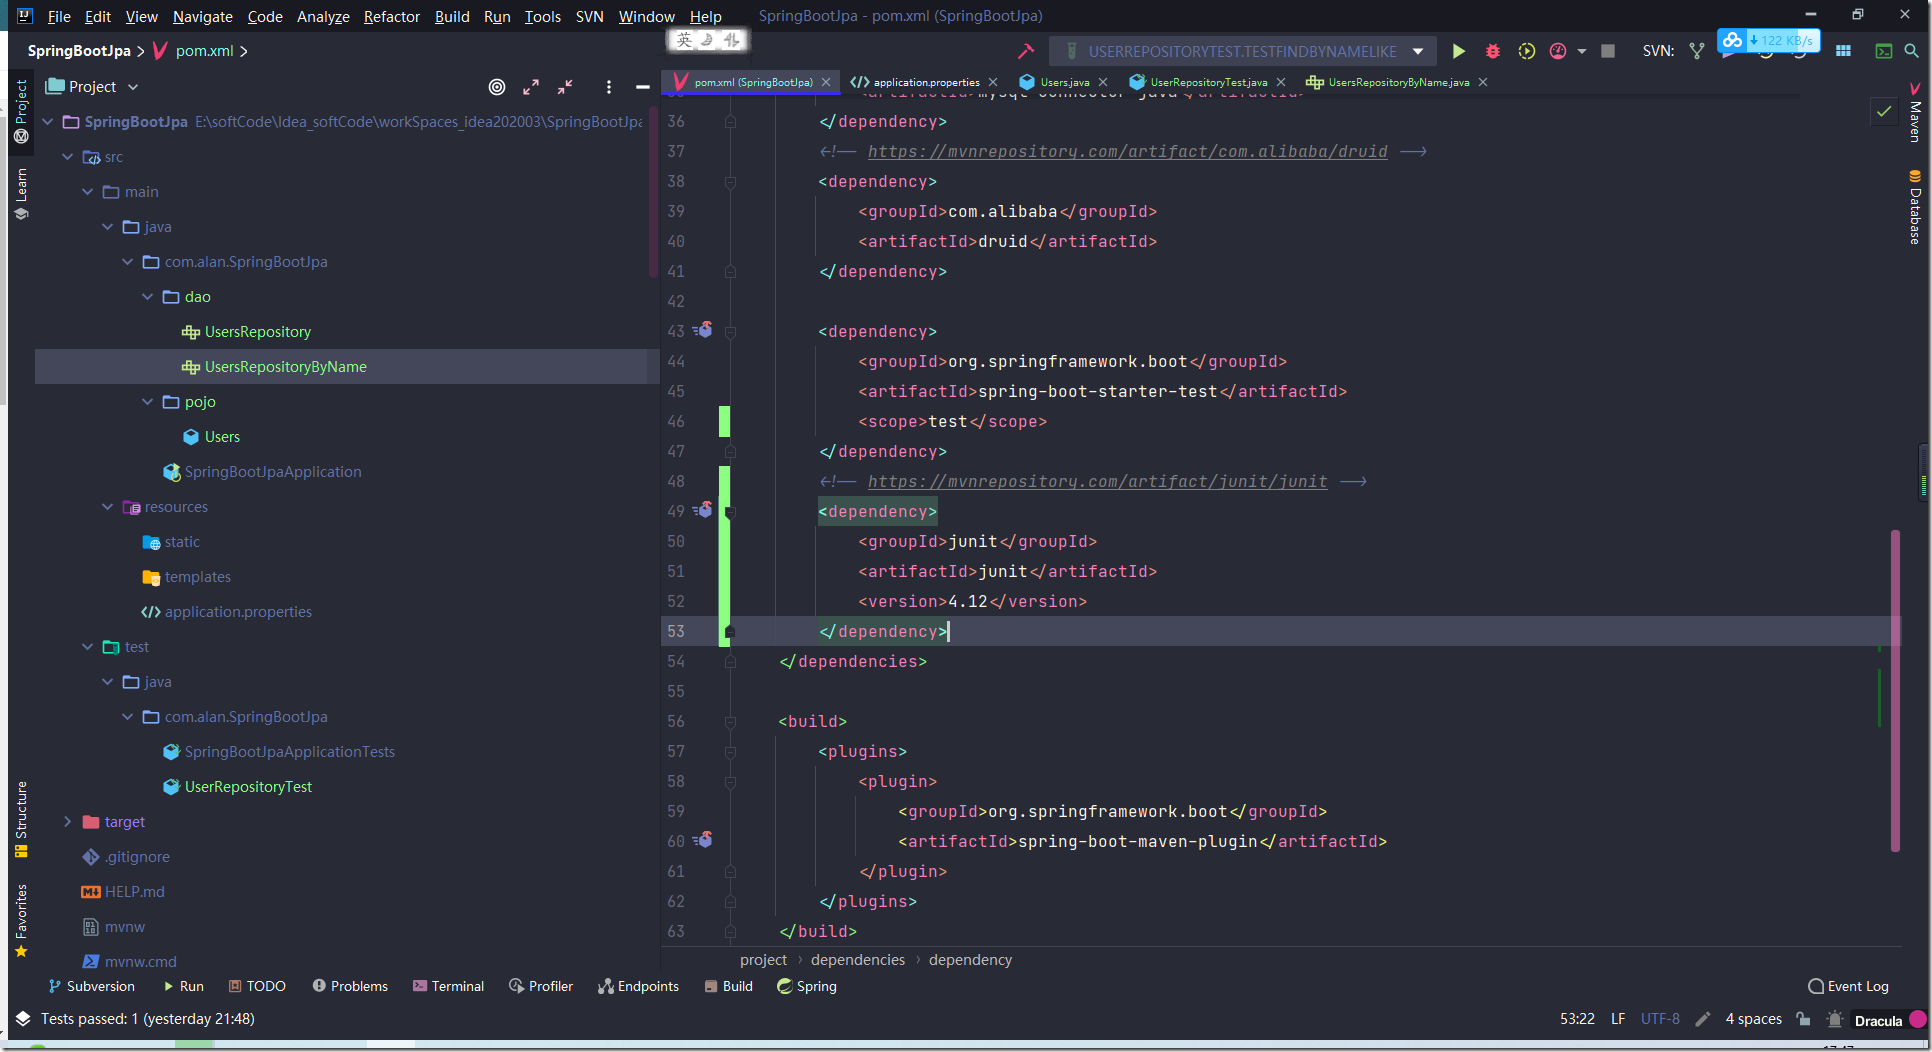The height and width of the screenshot is (1052, 1932).
Task: Collapse the src folder
Action: [x=68, y=157]
